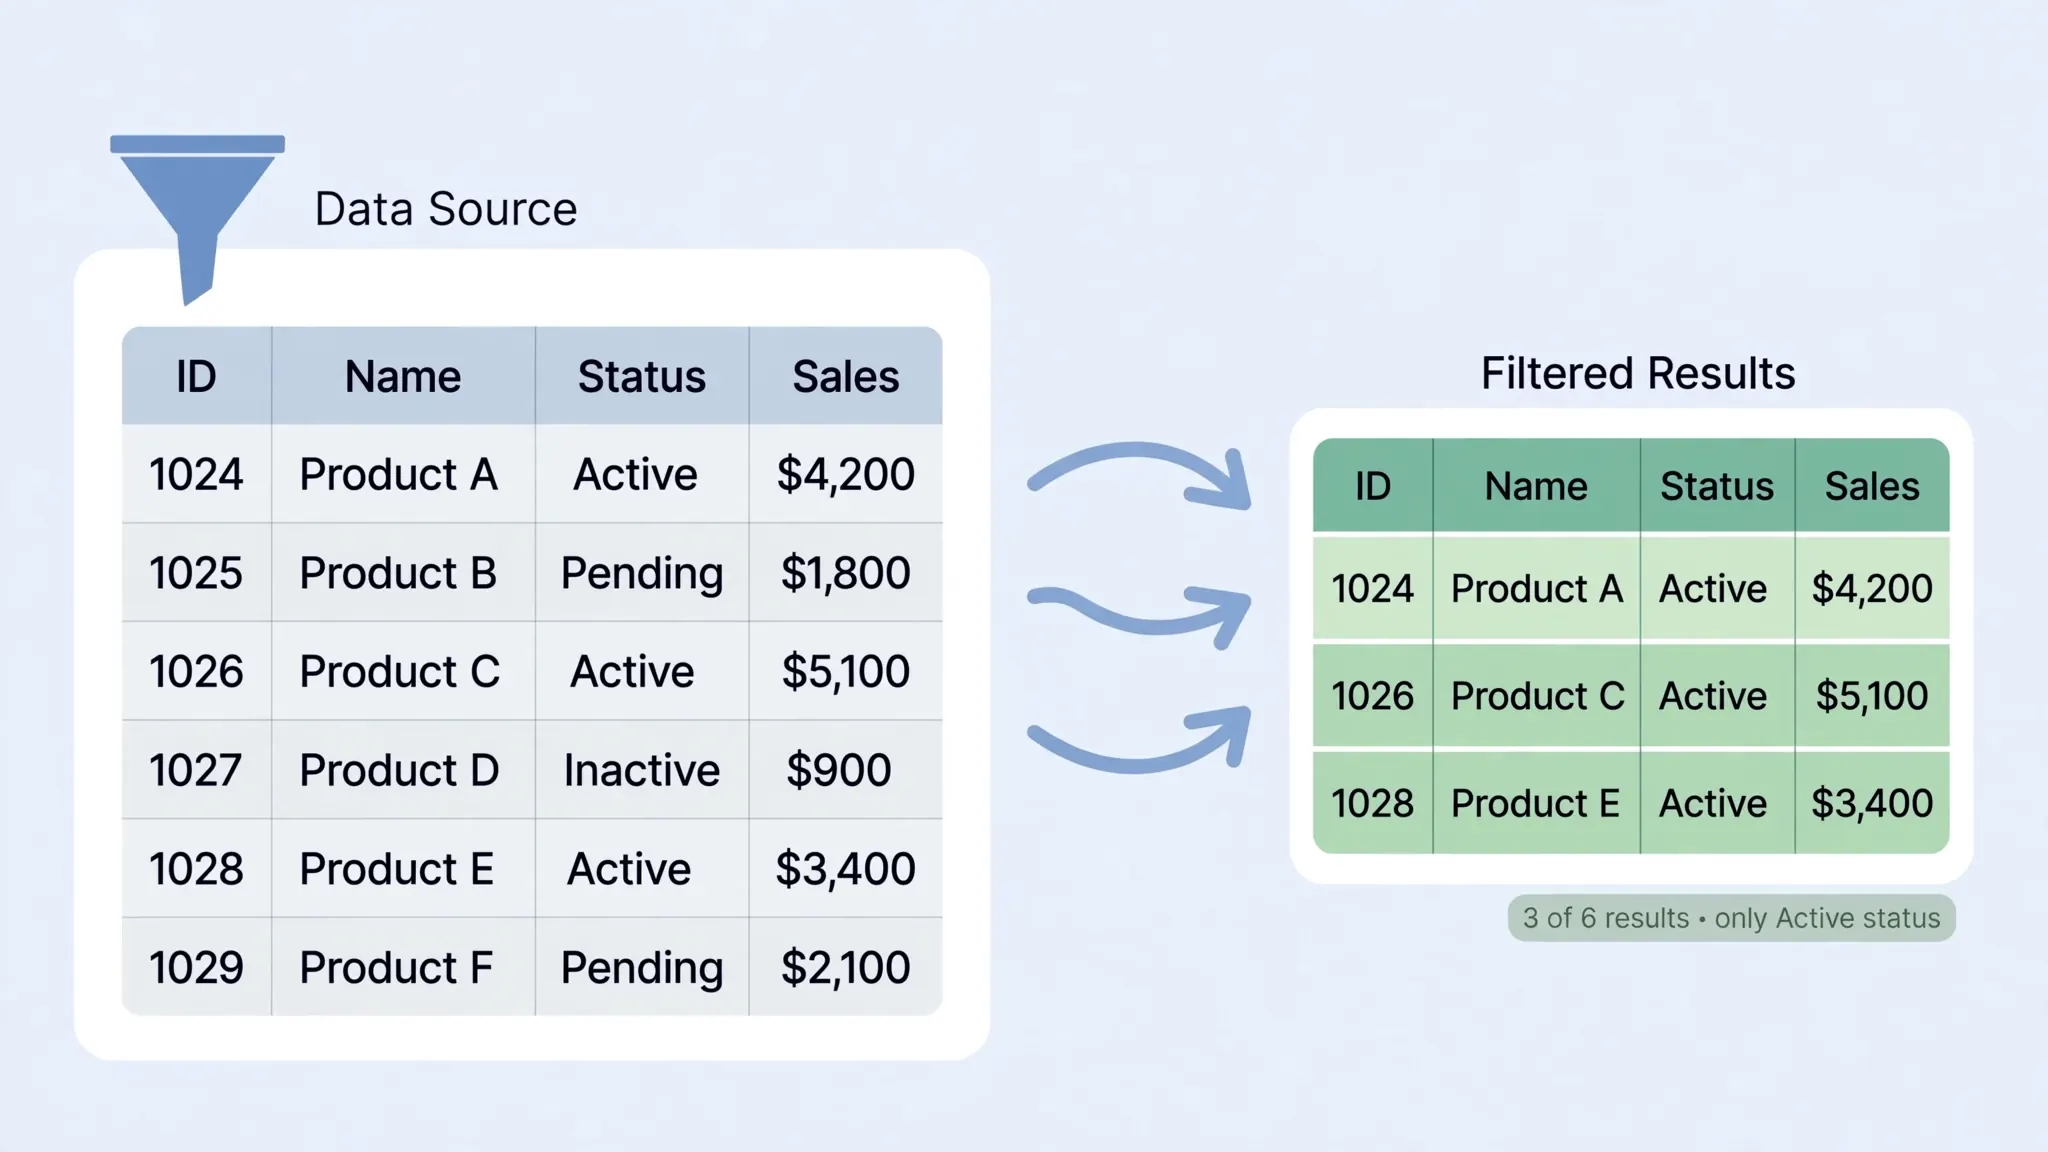Click ID 1027 in the source table
This screenshot has width=2048, height=1152.
coord(196,770)
